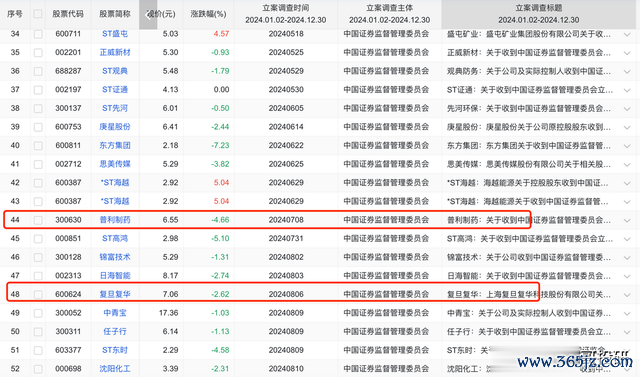Click stock code 300137
Screen dimensions: 640x377
(x=68, y=108)
